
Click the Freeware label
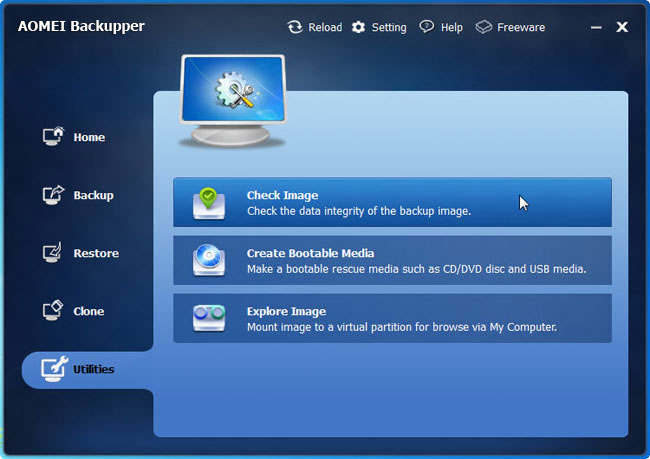coord(521,27)
